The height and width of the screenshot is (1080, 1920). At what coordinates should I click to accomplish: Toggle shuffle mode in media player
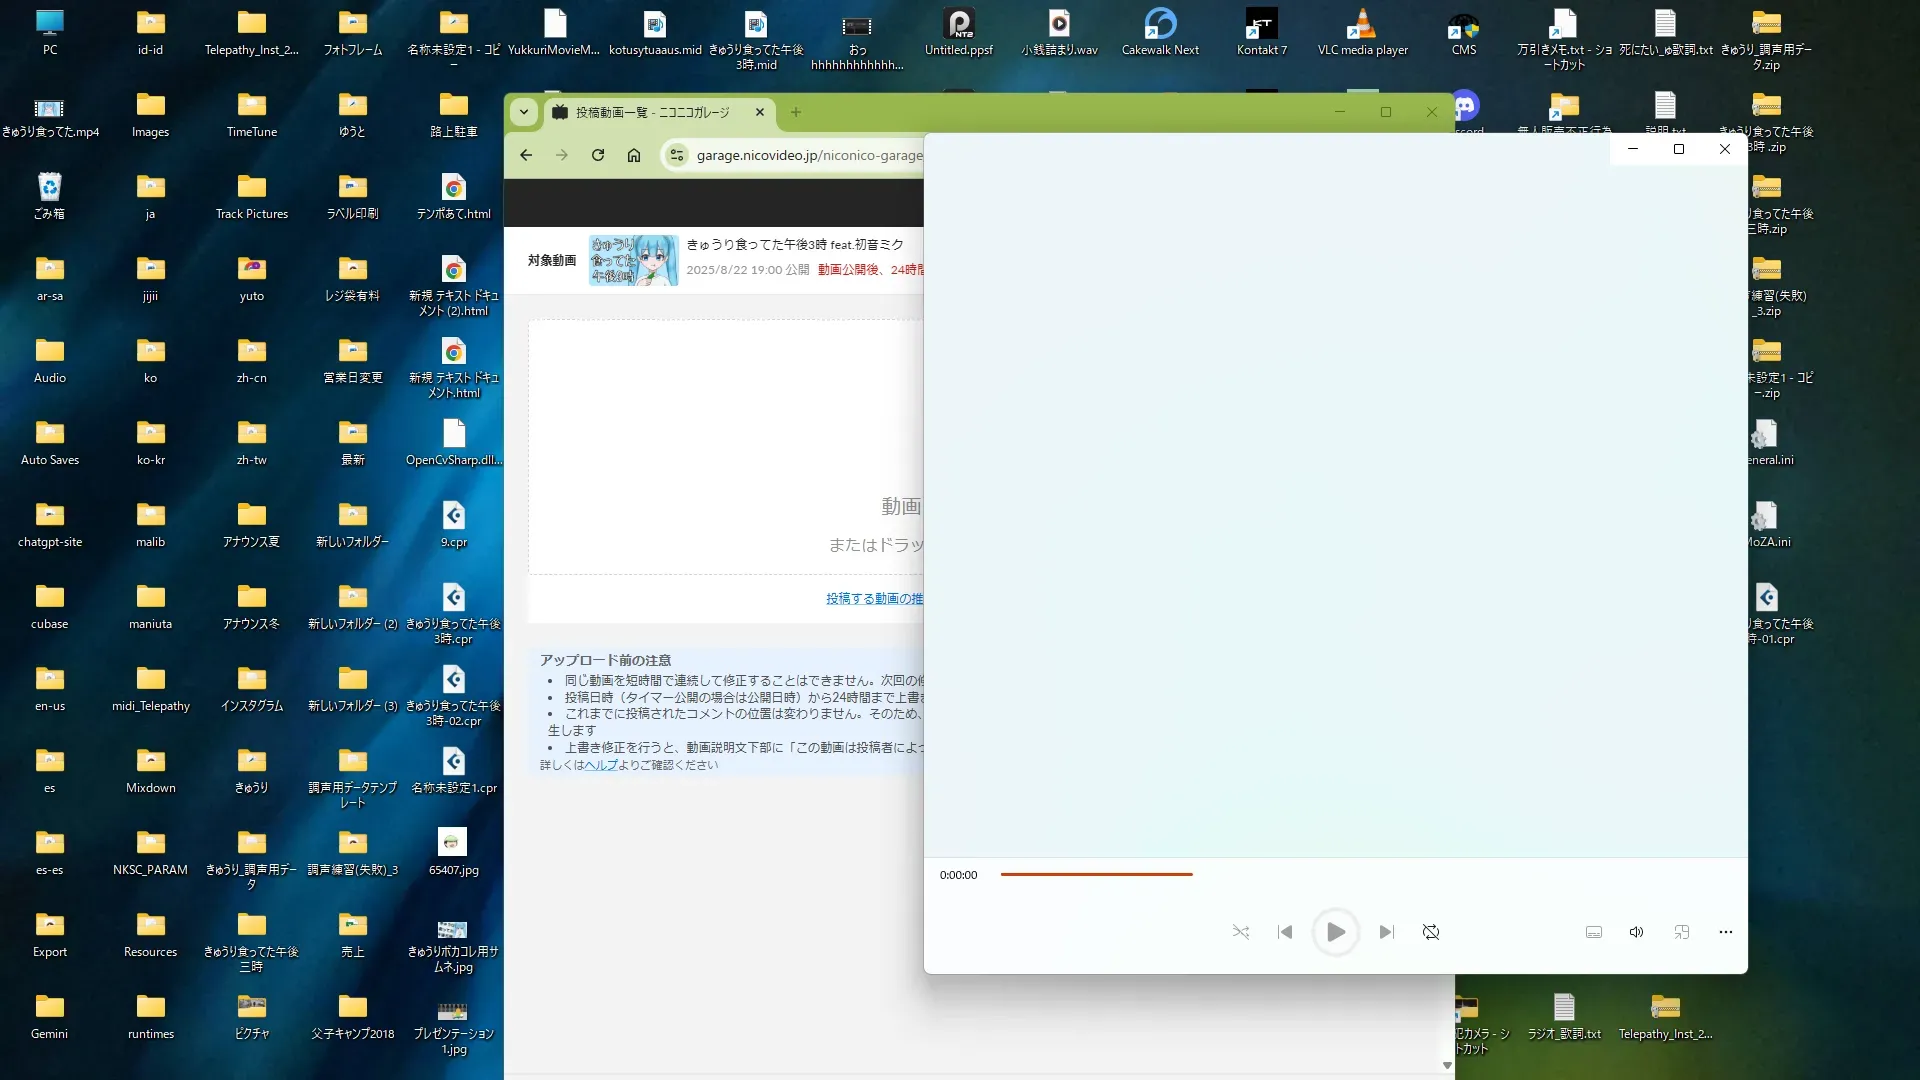click(x=1241, y=932)
